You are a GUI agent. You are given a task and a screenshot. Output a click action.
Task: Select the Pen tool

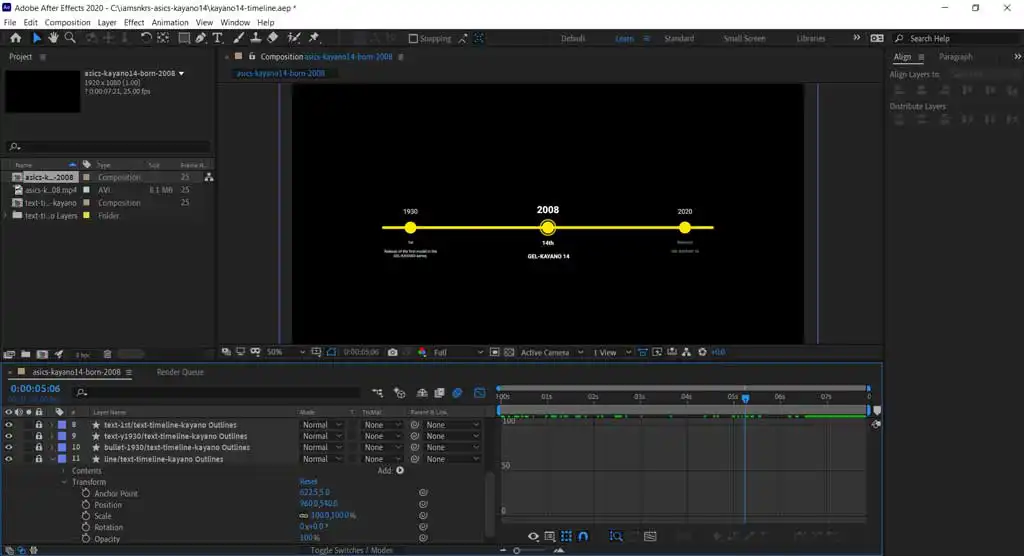200,38
